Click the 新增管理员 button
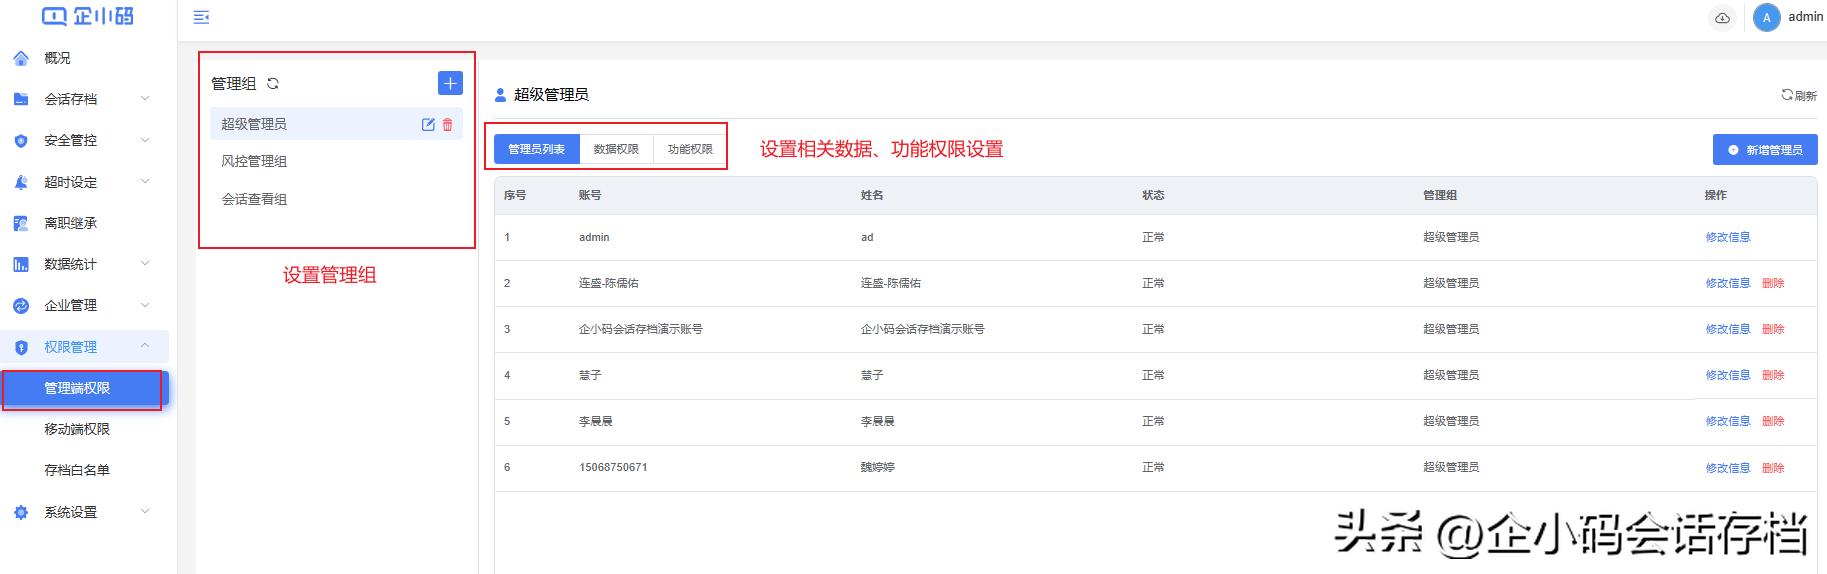Viewport: 1827px width, 574px height. point(1765,150)
